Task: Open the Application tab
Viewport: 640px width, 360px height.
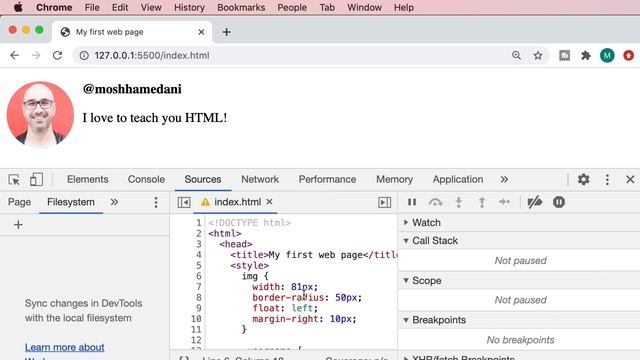Action: click(458, 180)
